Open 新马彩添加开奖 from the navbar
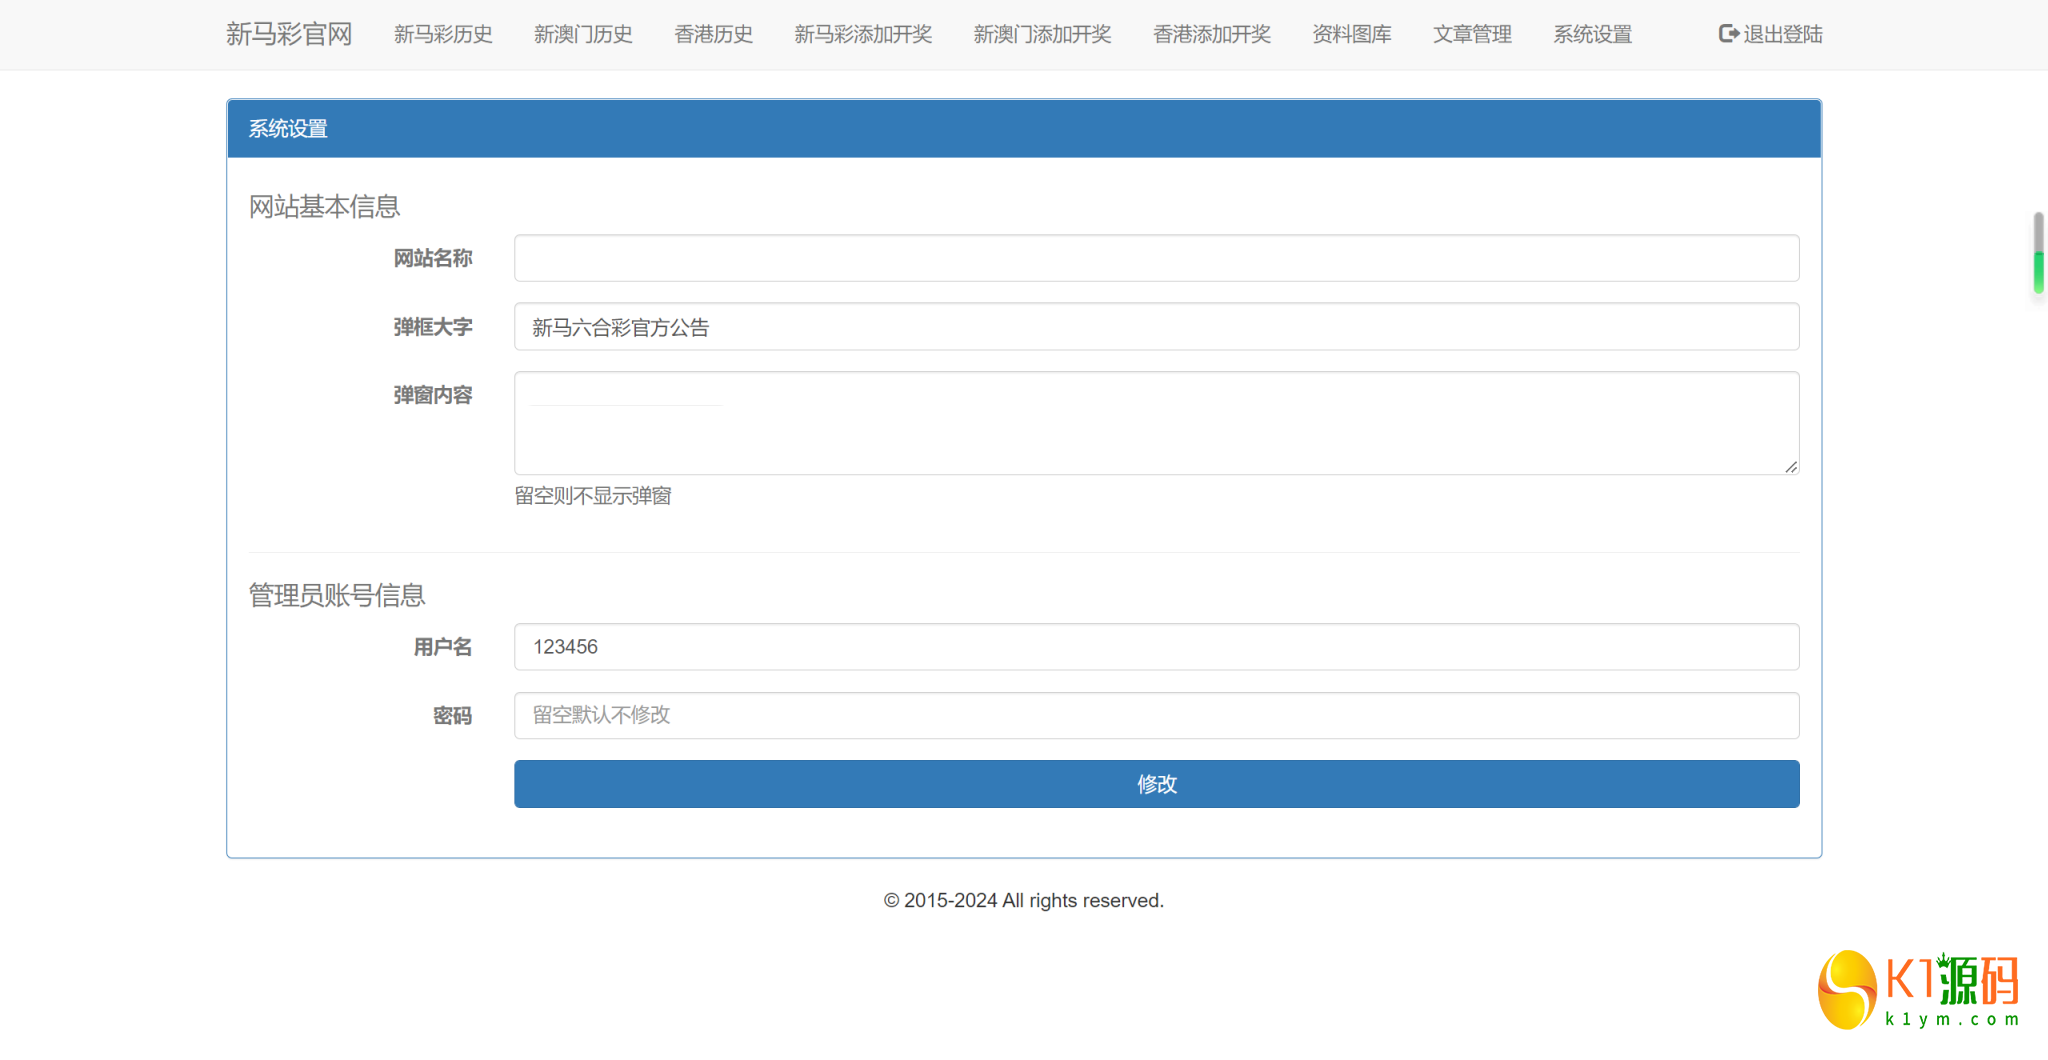This screenshot has height=1060, width=2048. click(863, 34)
